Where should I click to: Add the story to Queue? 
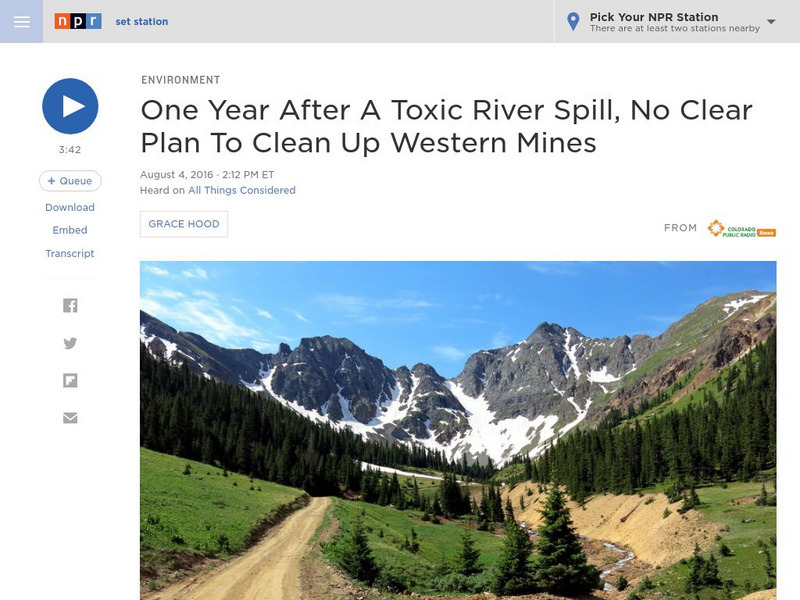tap(70, 181)
